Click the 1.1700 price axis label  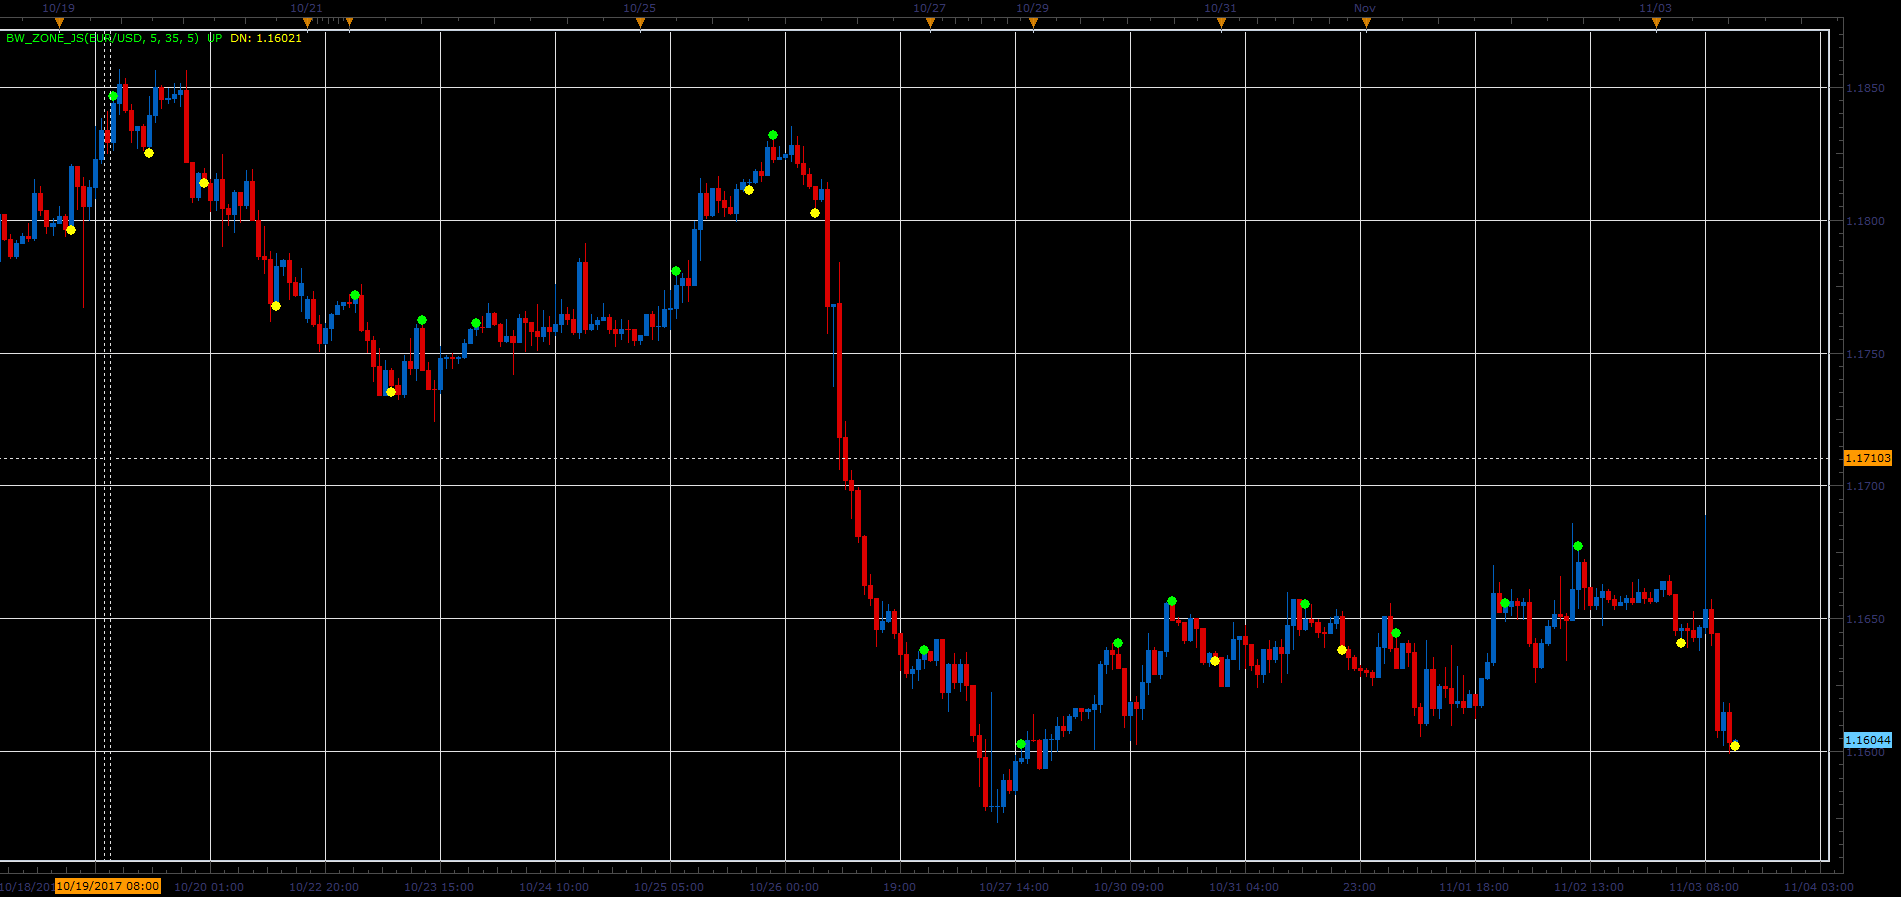[x=1866, y=486]
